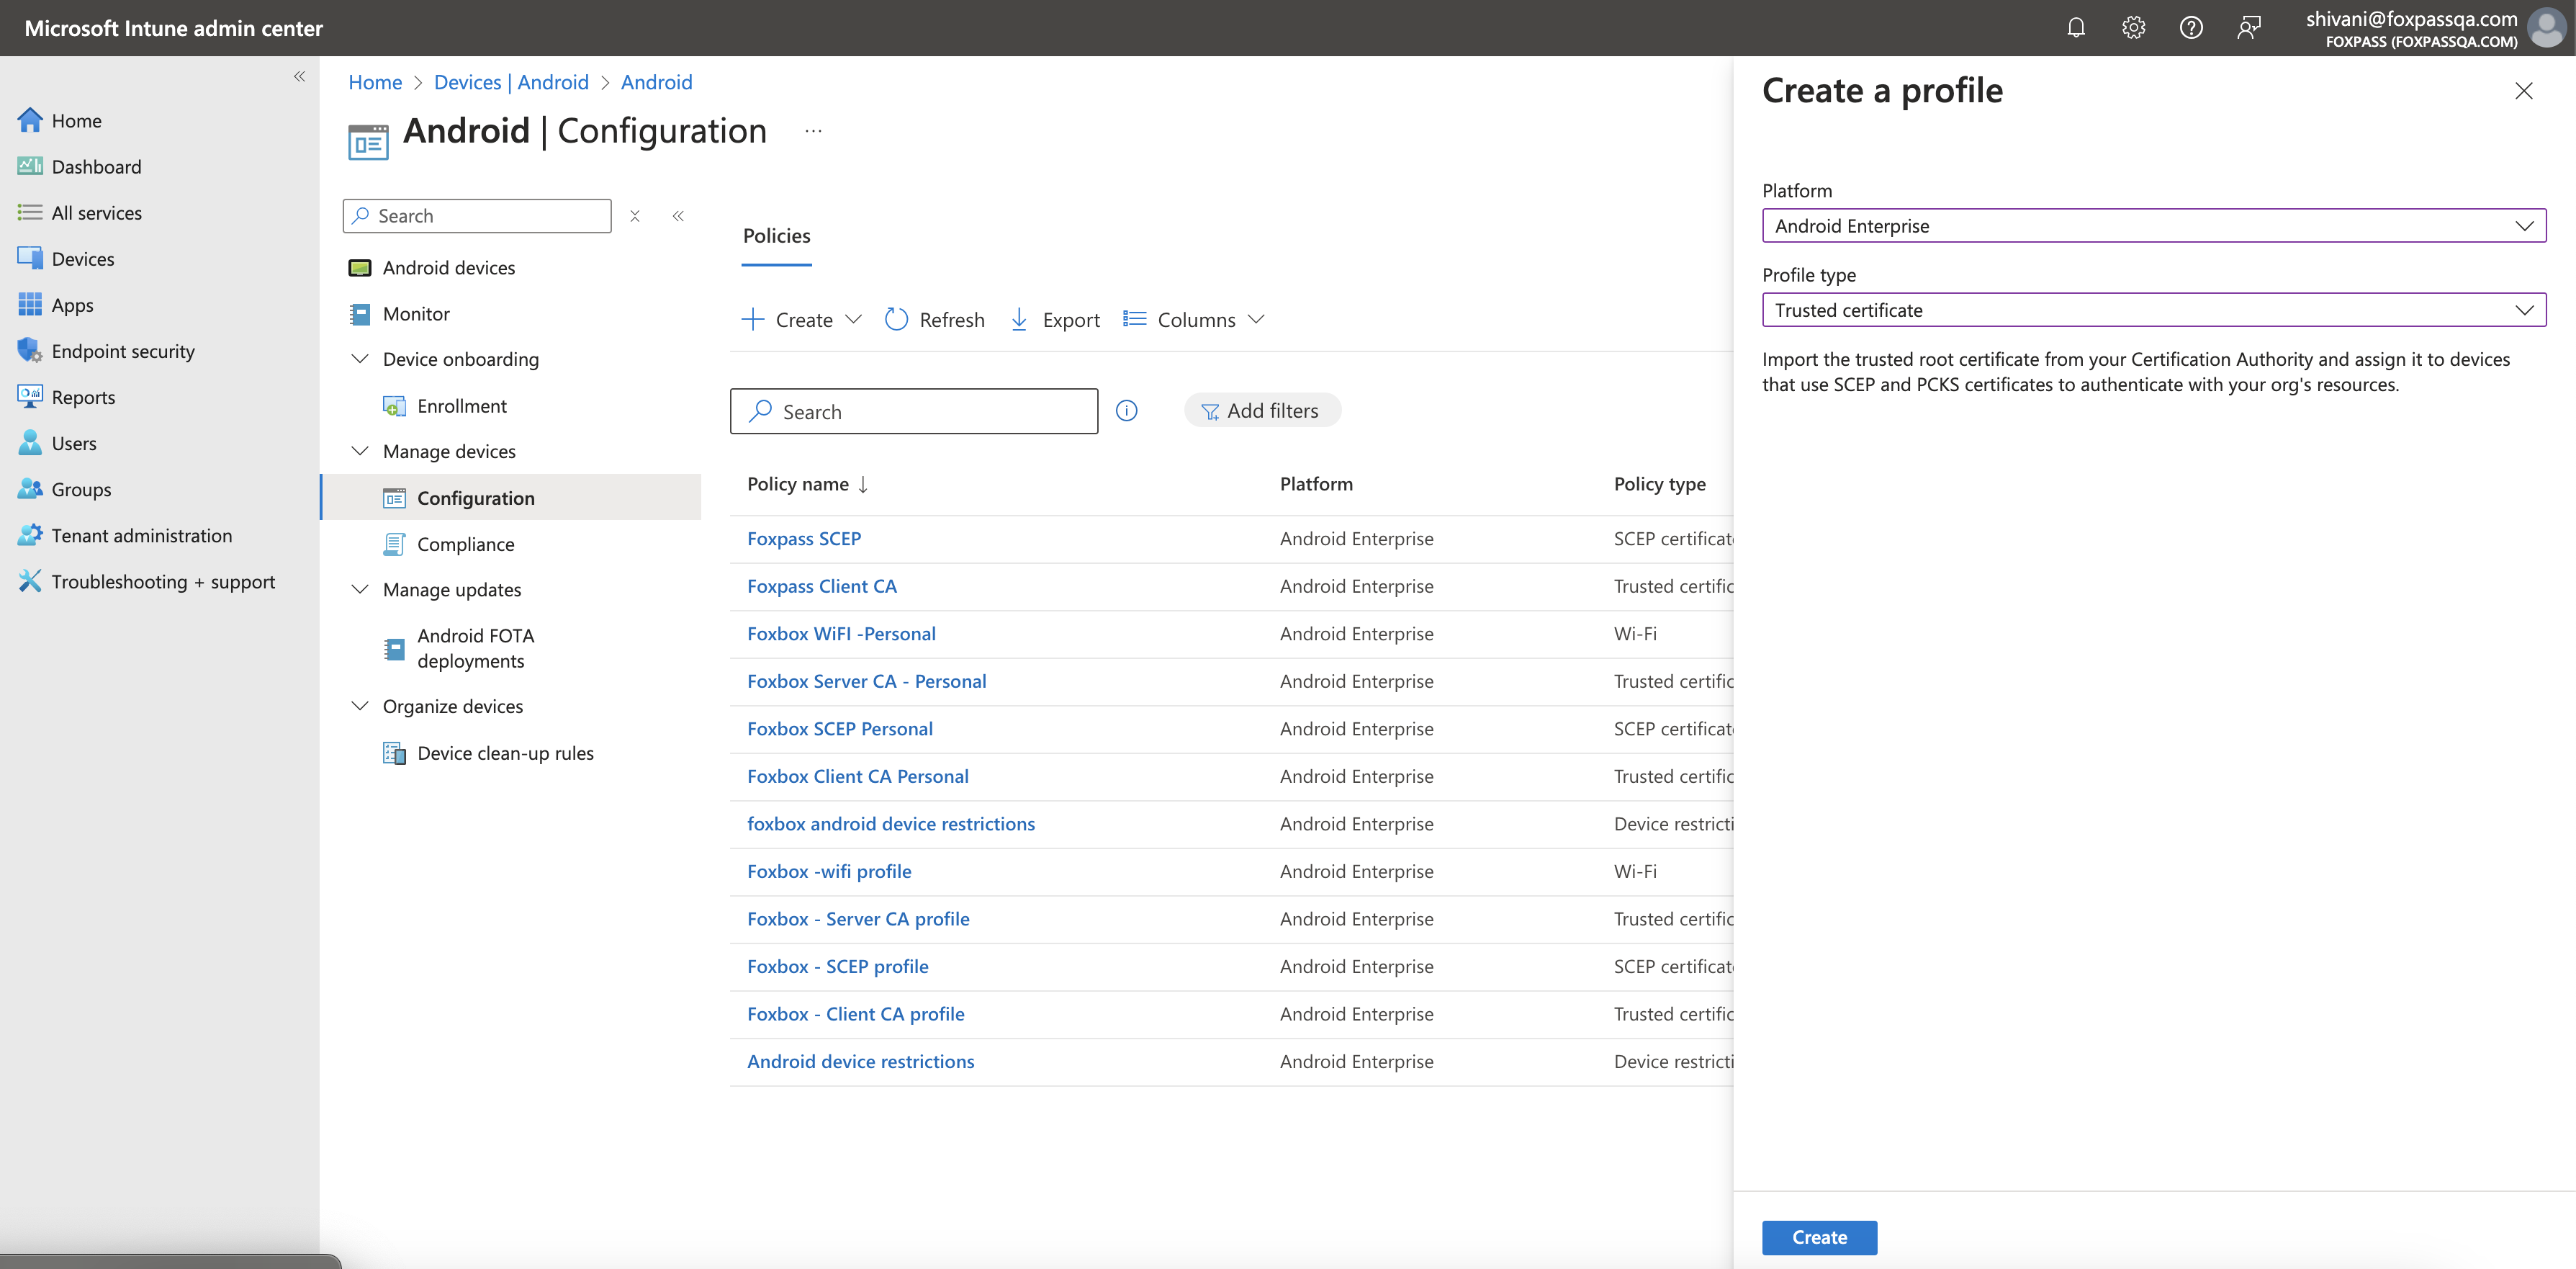Click the Enrollment icon
The height and width of the screenshot is (1269, 2576).
pos(394,406)
